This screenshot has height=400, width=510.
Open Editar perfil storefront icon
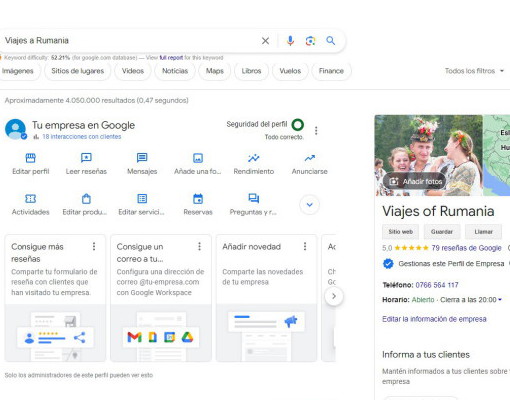coord(31,158)
